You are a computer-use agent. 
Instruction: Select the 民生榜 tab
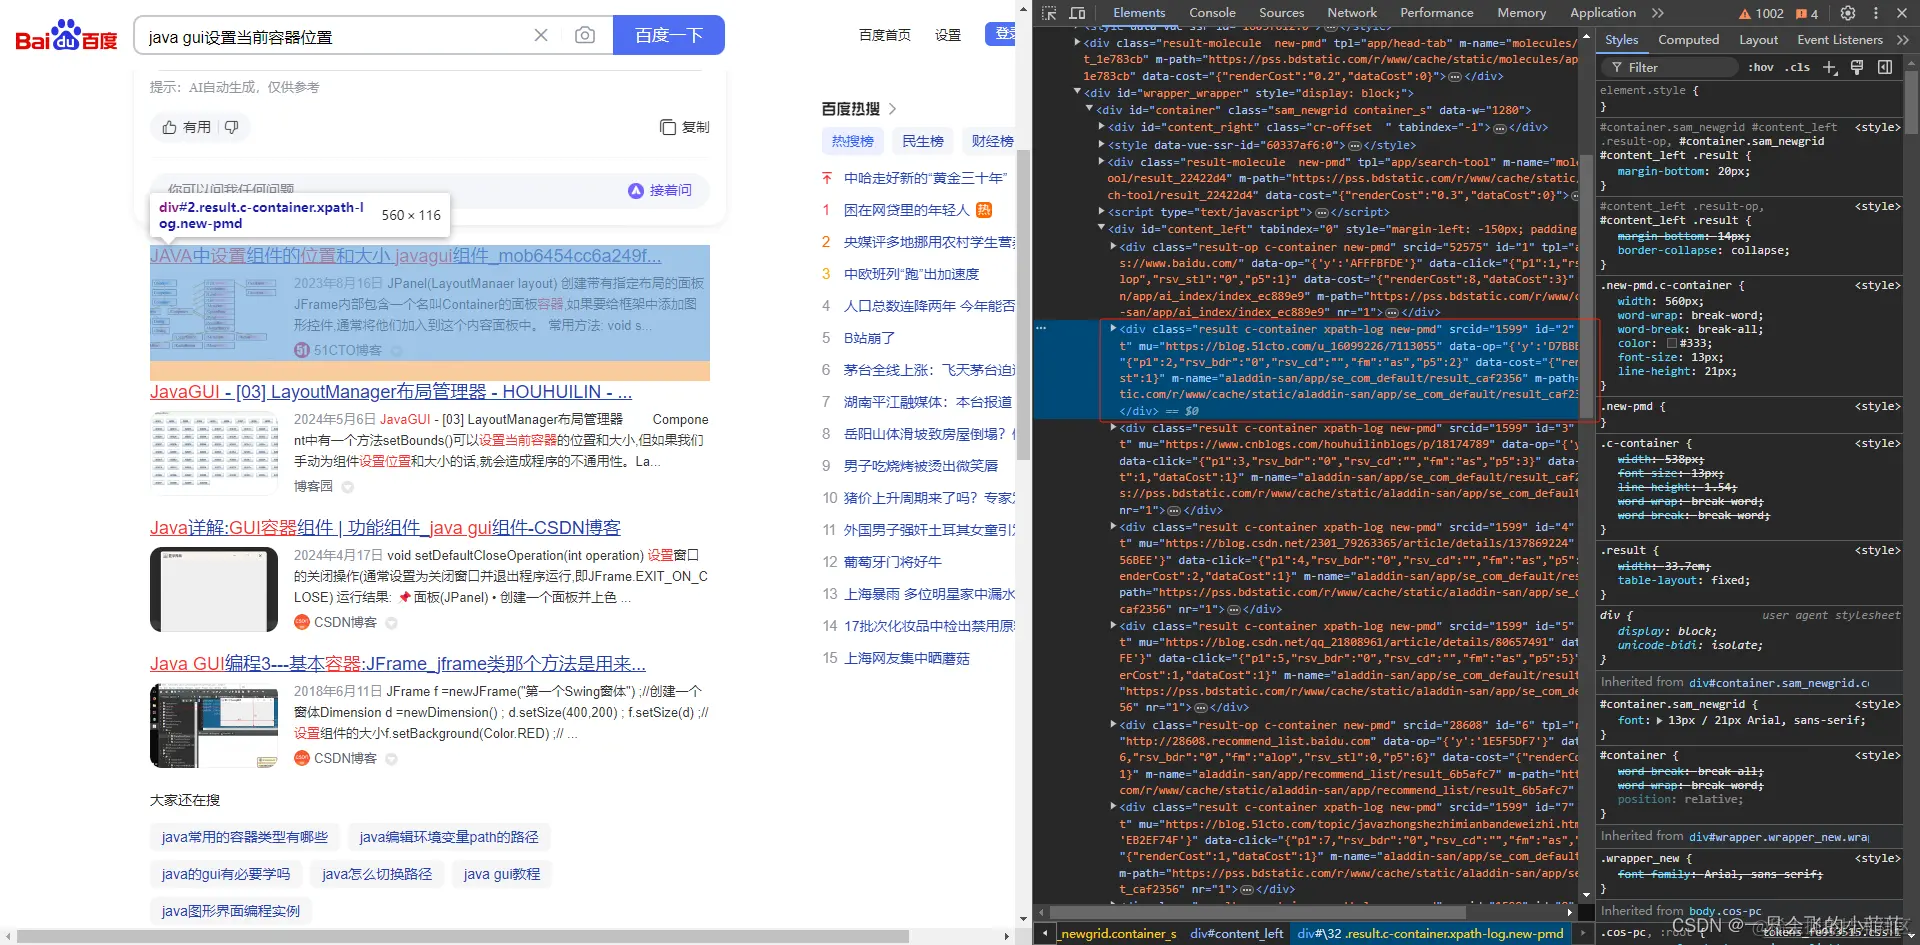[x=923, y=141]
